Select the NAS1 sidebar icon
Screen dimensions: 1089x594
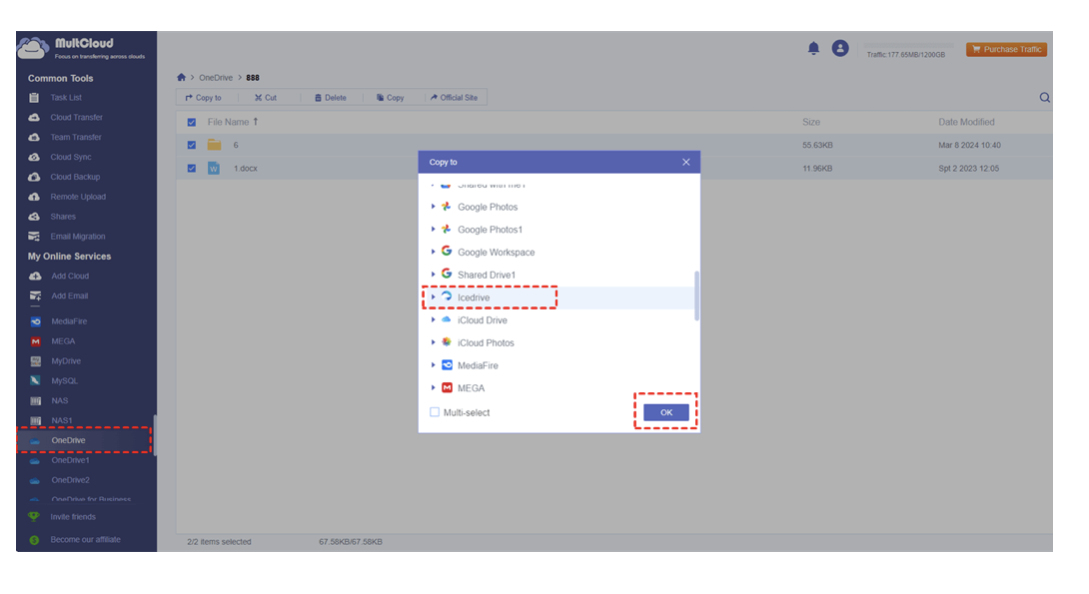[35, 420]
